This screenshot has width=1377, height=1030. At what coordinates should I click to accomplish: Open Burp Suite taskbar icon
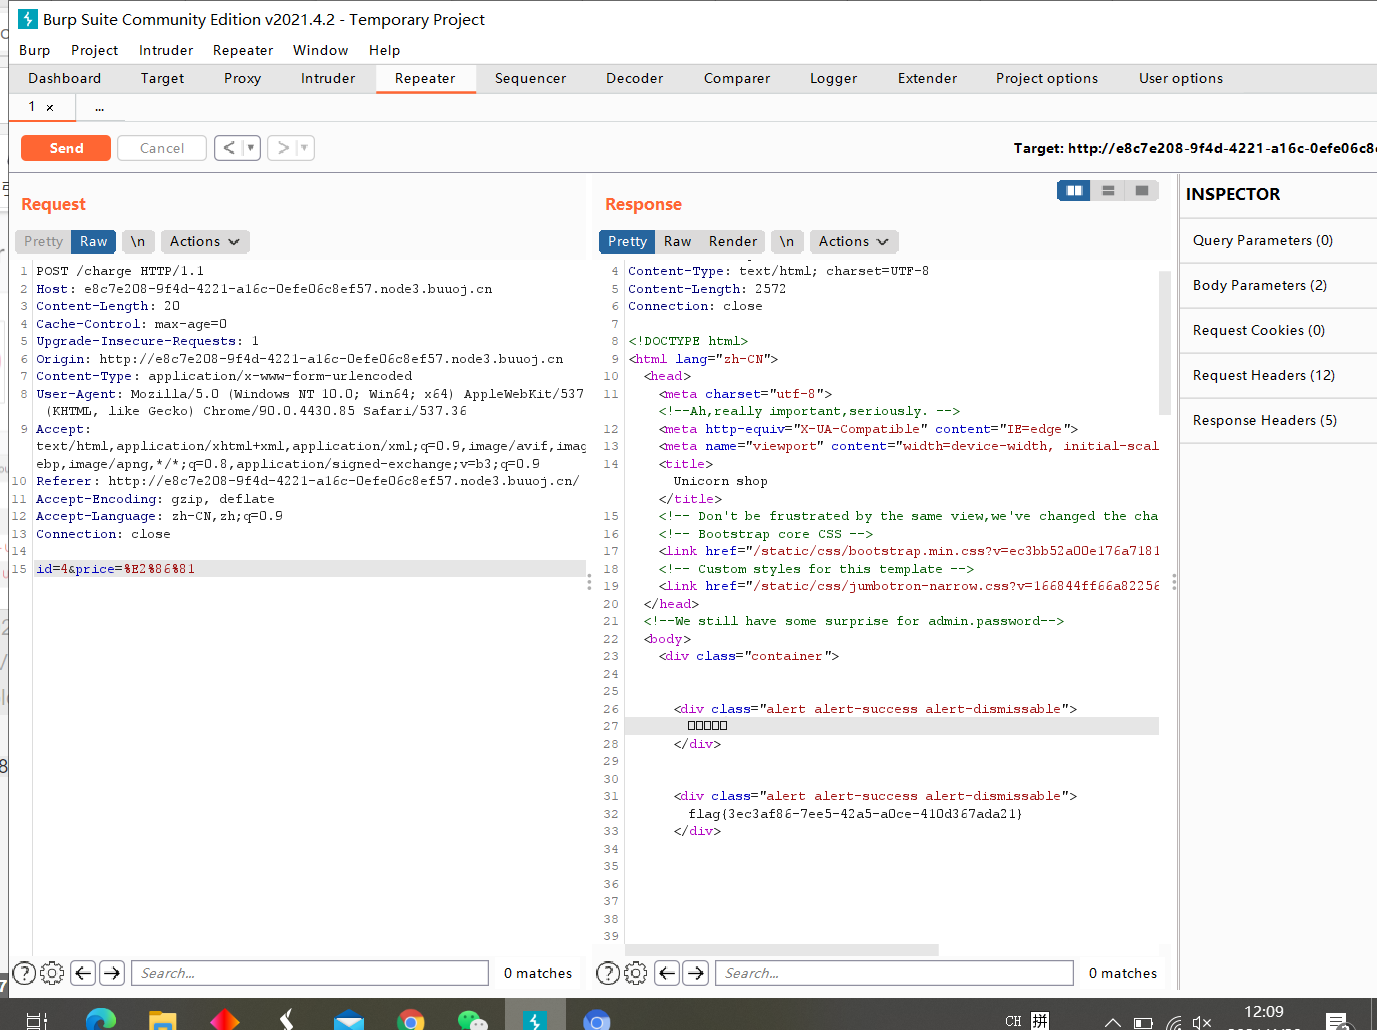click(x=535, y=1019)
